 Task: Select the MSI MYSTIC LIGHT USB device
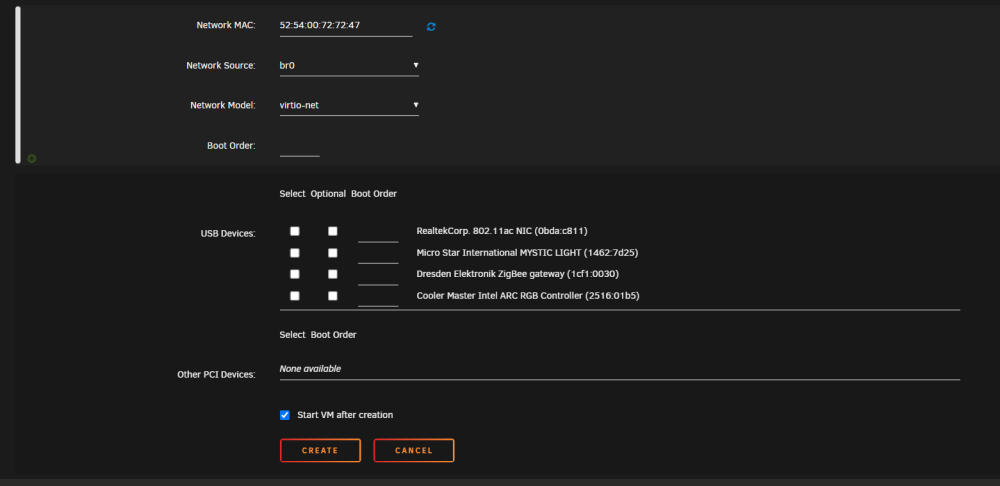click(295, 253)
